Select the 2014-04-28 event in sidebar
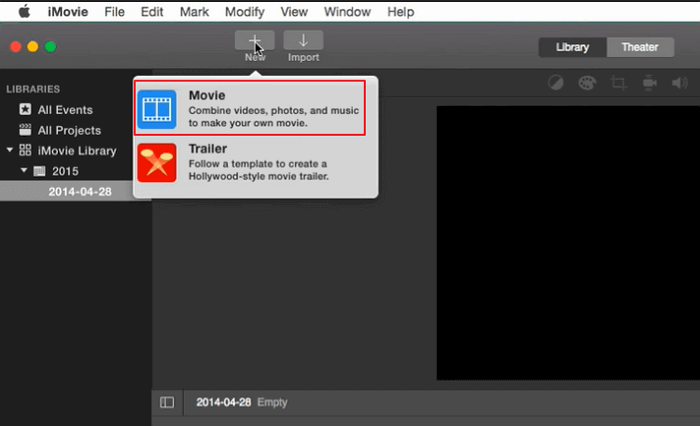 (80, 191)
